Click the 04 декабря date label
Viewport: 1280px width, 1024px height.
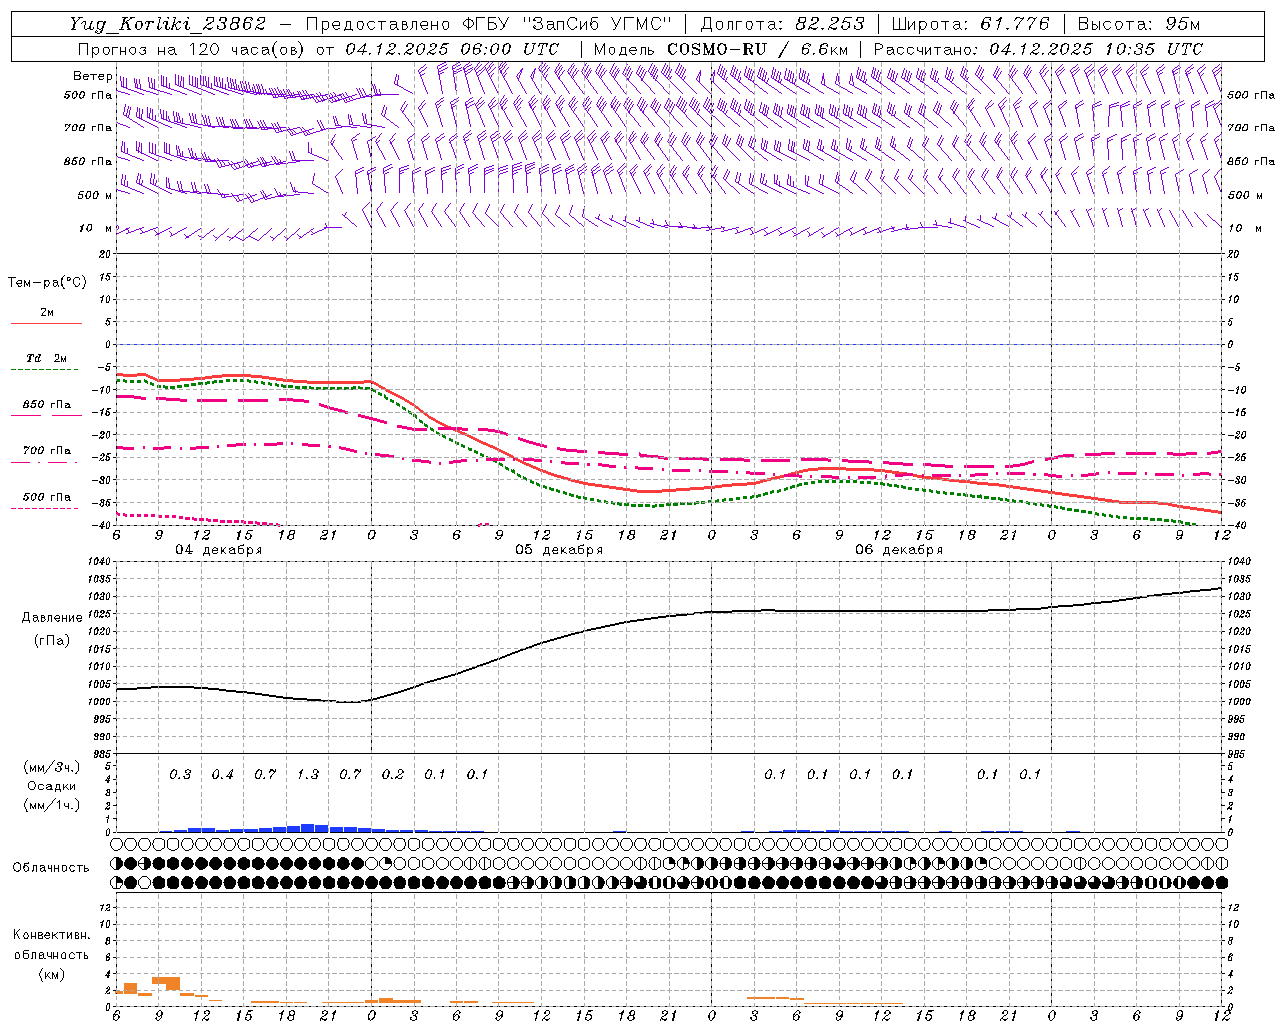coord(219,550)
